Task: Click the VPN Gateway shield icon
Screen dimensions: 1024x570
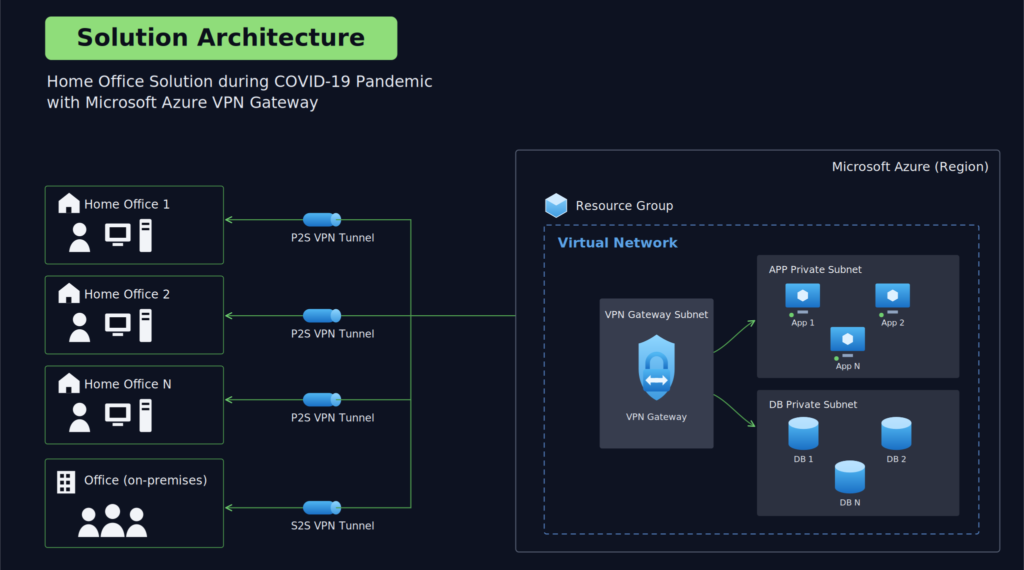Action: tap(656, 368)
